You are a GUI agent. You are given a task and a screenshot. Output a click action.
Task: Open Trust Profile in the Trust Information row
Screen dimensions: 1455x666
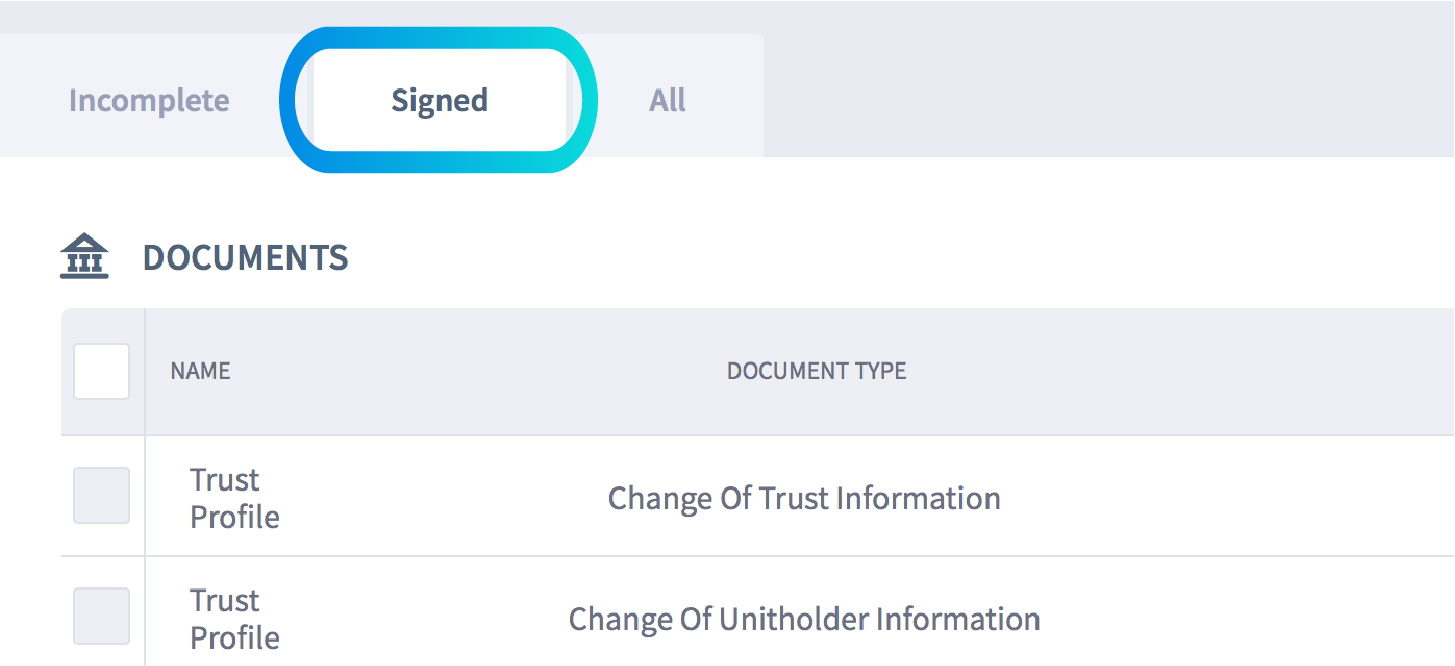234,498
